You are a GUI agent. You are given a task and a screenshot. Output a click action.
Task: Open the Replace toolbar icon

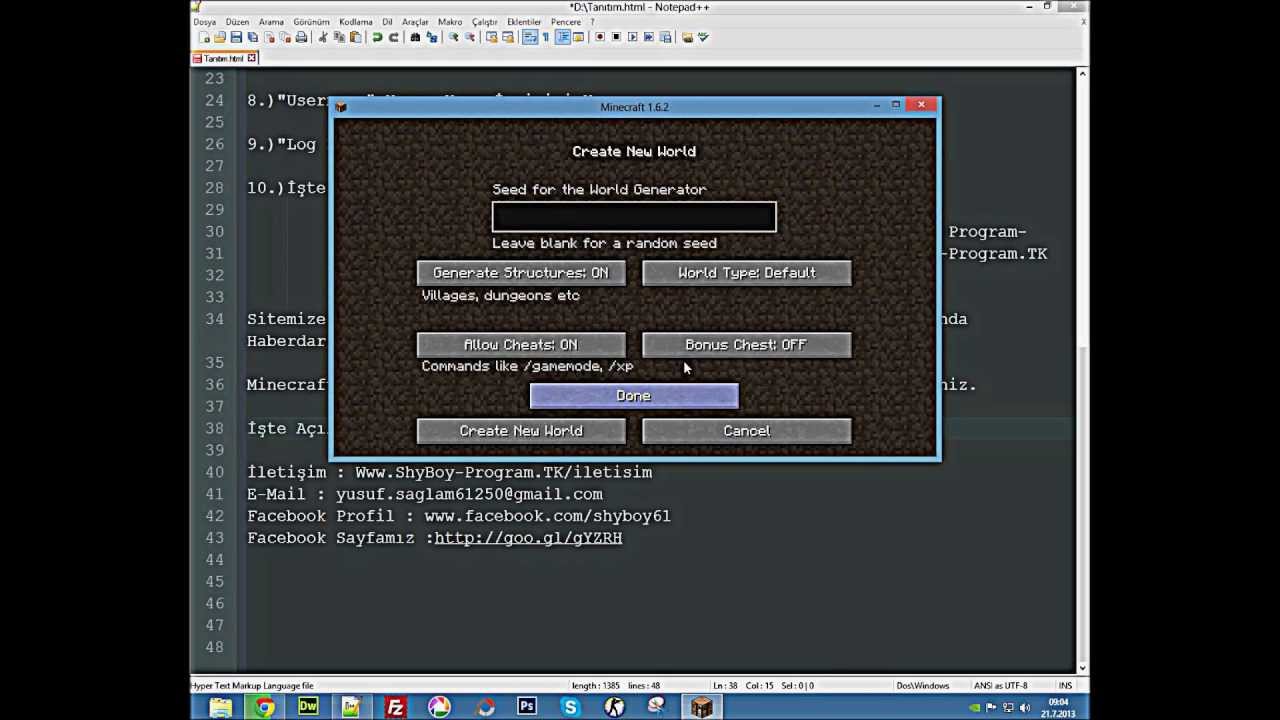pyautogui.click(x=431, y=37)
